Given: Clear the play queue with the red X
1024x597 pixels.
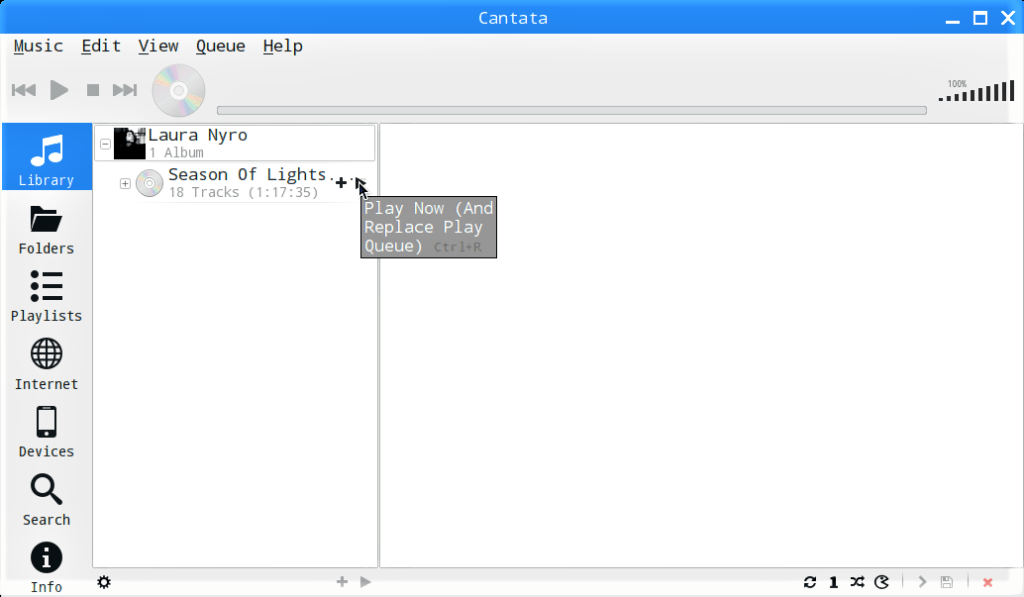Looking at the screenshot, I should pos(987,582).
